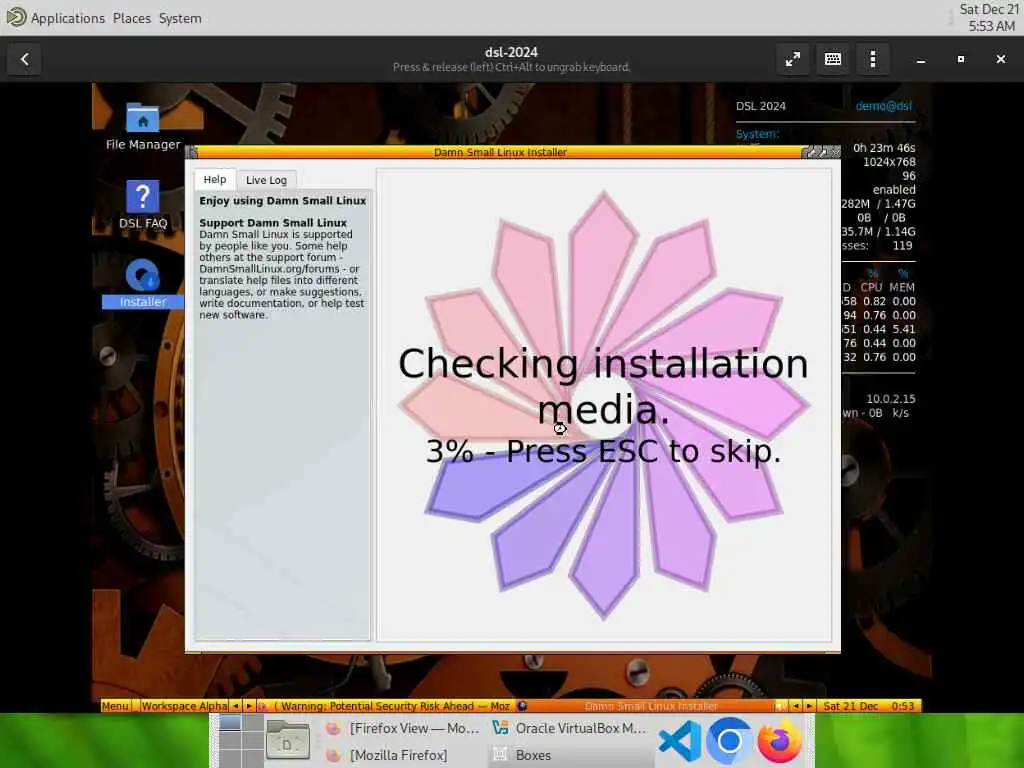Image resolution: width=1024 pixels, height=768 pixels.
Task: Switch to Oracle VirtualBox Manager window
Action: [x=569, y=728]
